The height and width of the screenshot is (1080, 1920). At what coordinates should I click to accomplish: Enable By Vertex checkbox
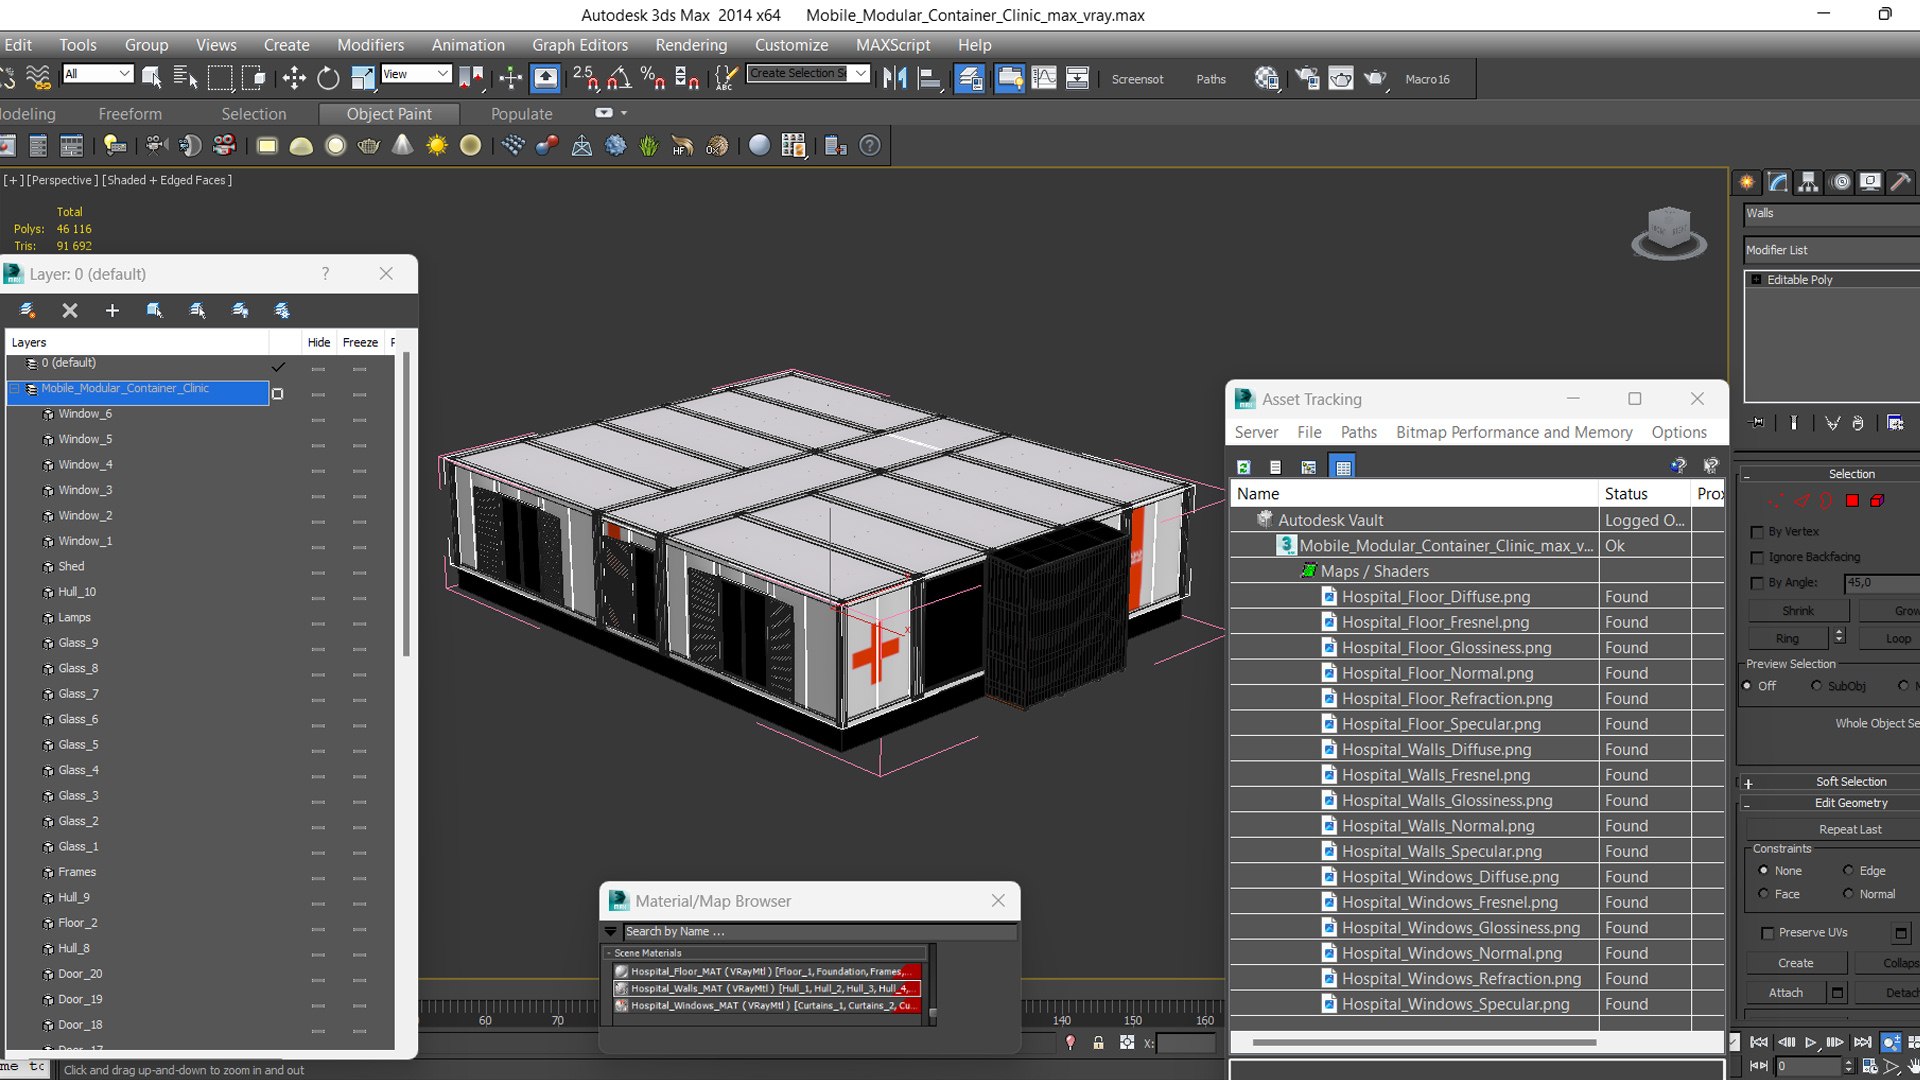click(x=1757, y=532)
